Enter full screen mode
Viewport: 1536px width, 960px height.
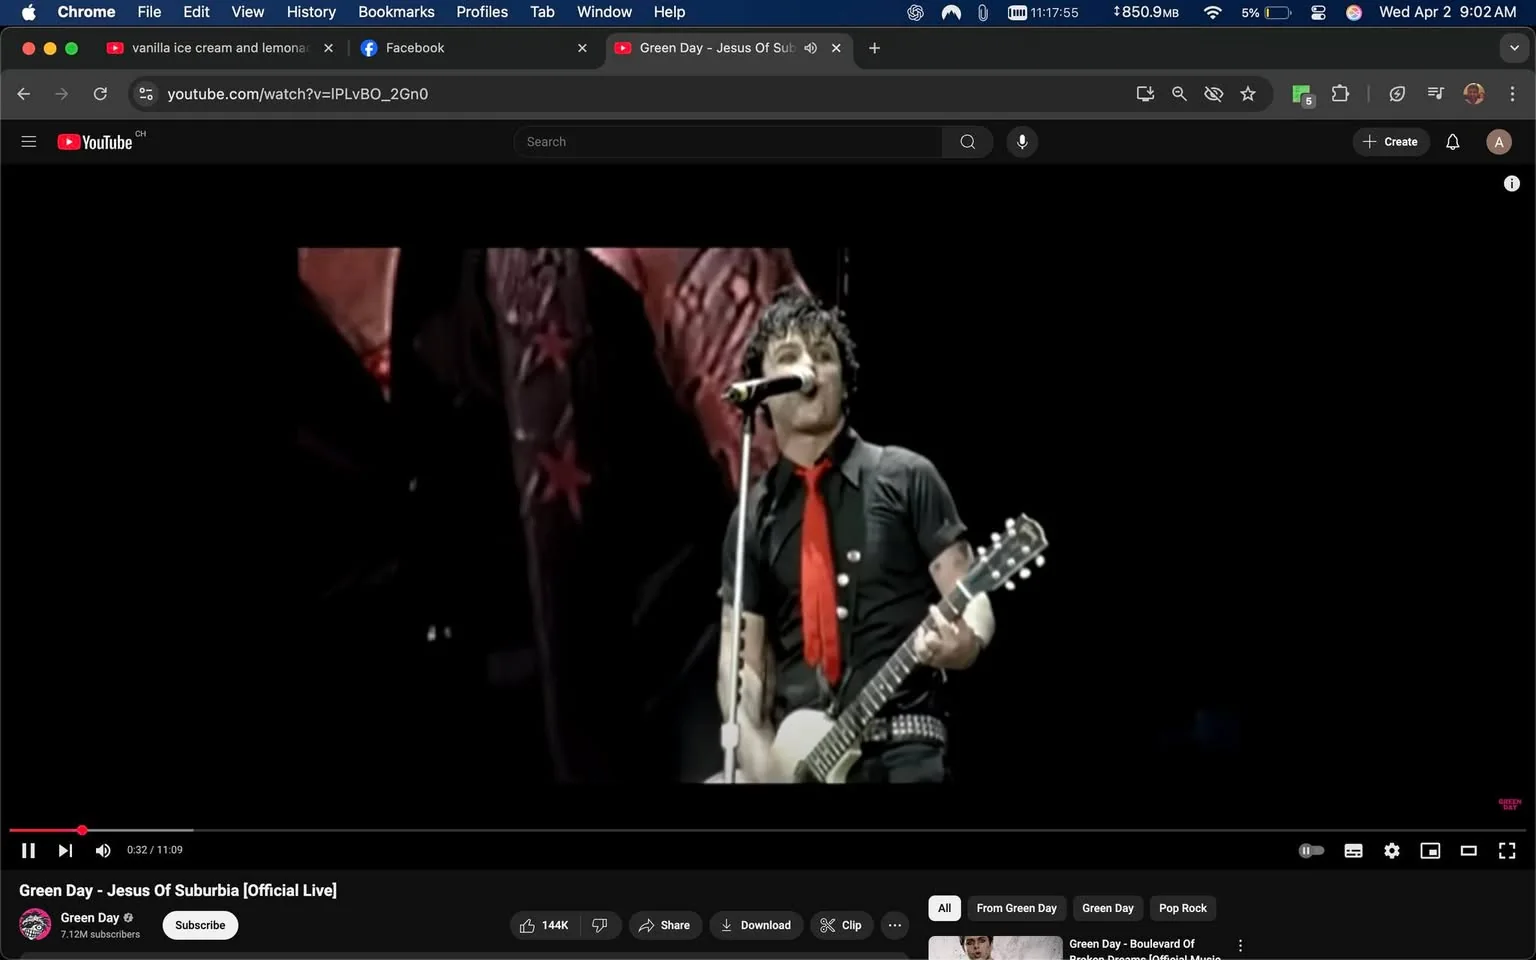[x=1507, y=851]
